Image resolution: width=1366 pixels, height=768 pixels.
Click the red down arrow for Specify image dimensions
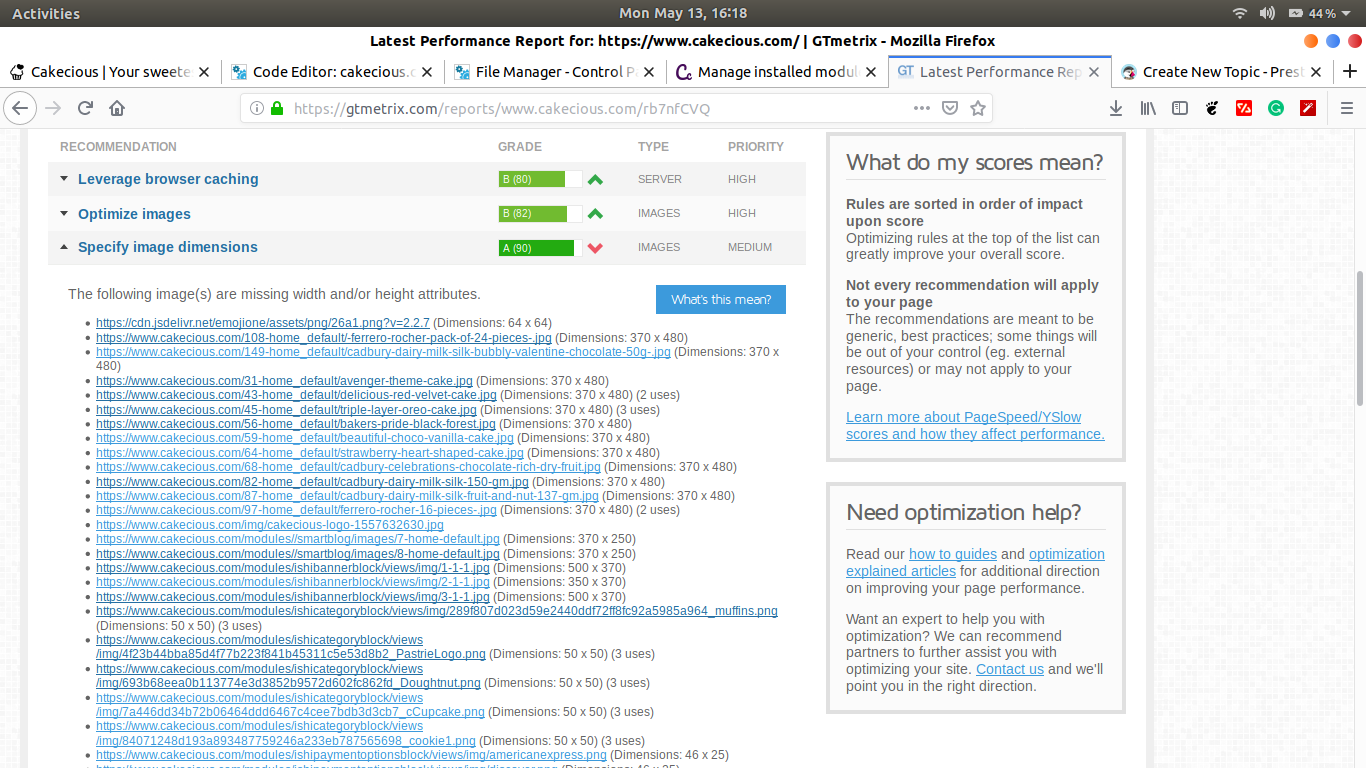[x=595, y=248]
